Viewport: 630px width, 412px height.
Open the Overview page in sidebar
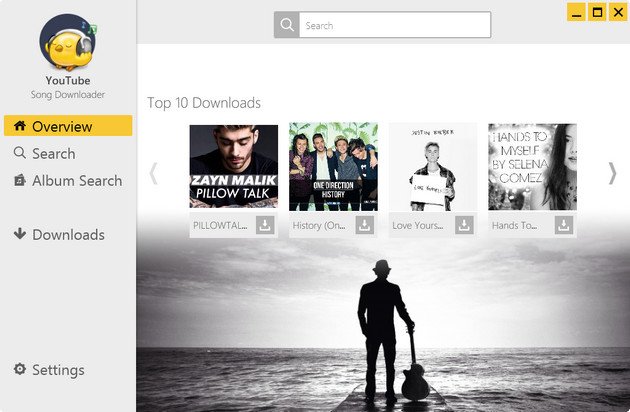click(68, 126)
